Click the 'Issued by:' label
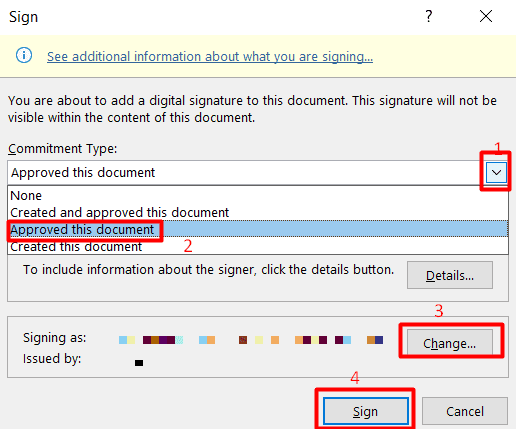 coord(52,359)
